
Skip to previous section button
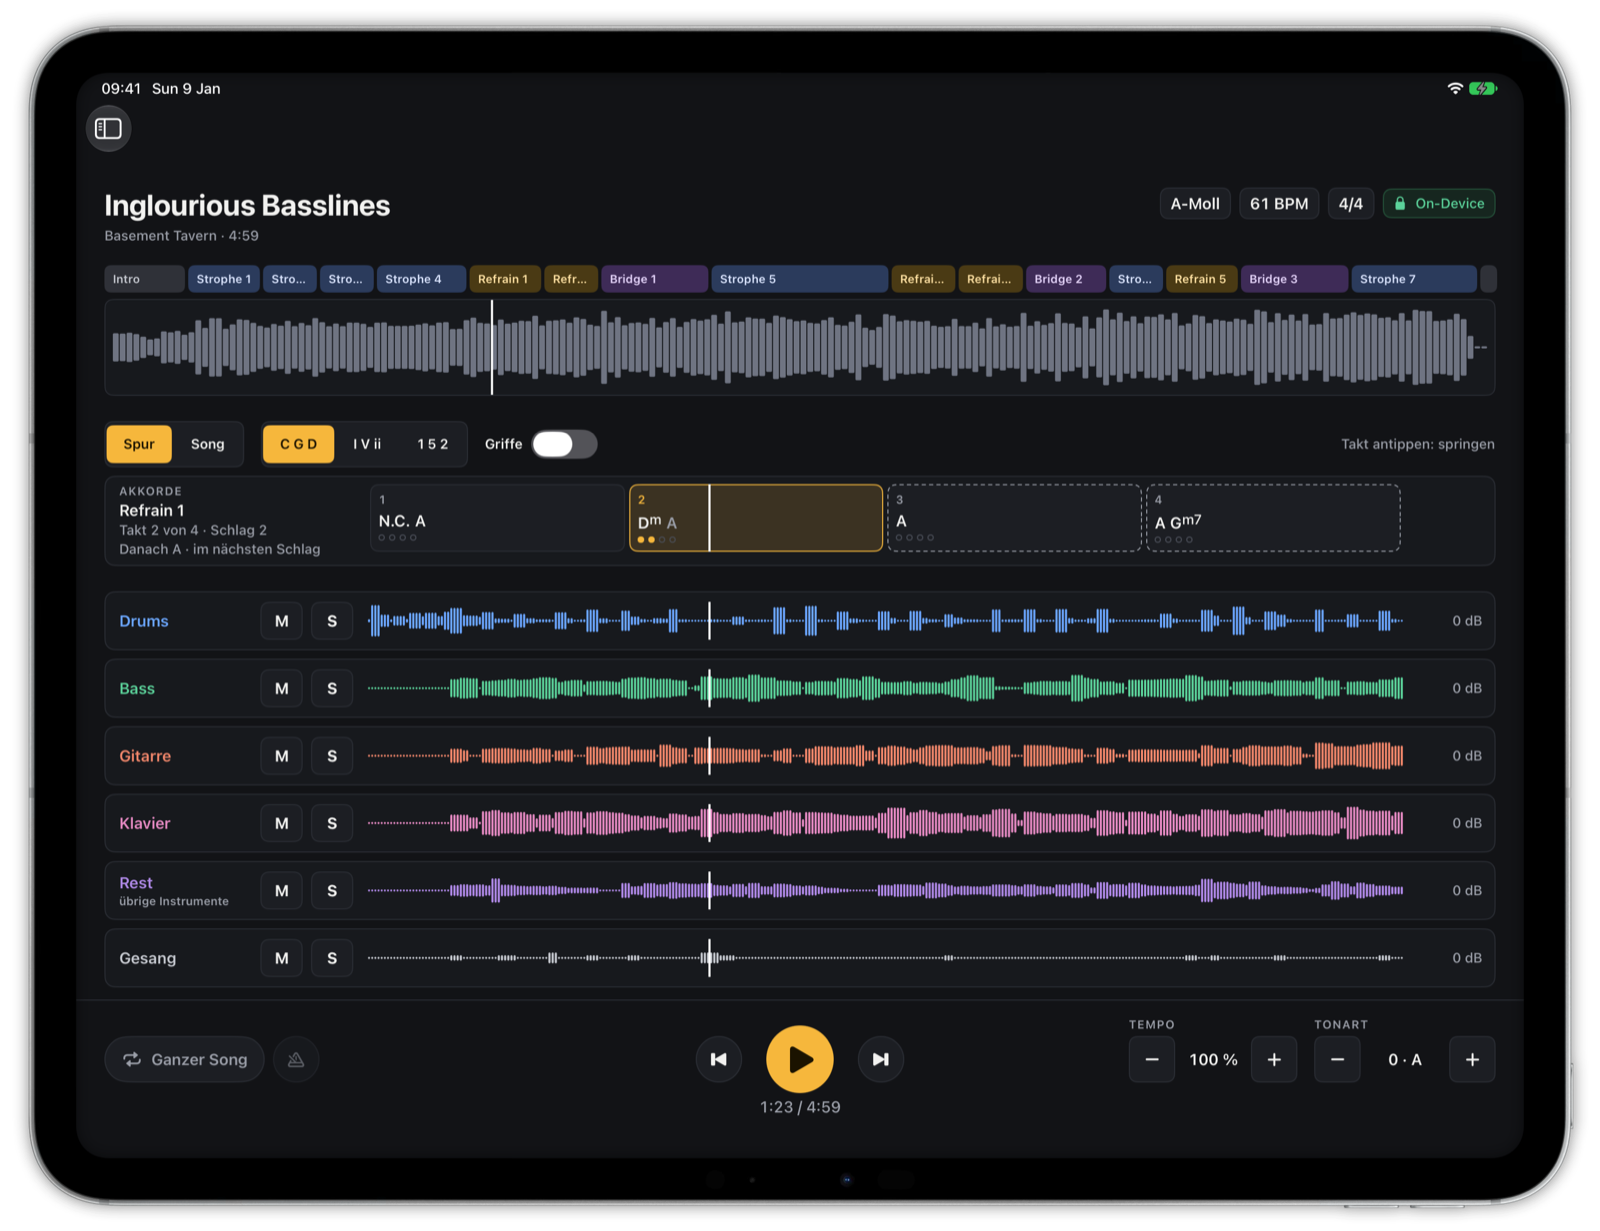tap(718, 1059)
